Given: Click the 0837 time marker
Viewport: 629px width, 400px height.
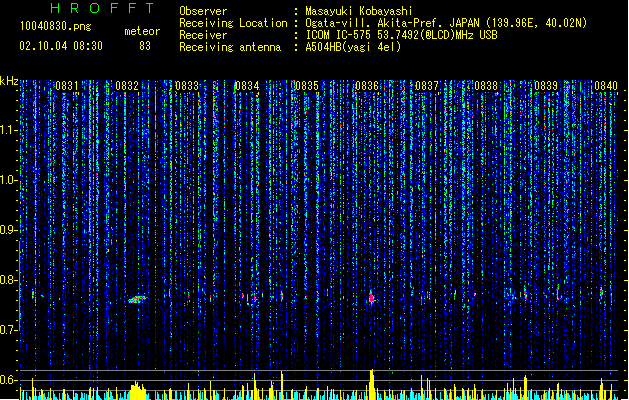Looking at the screenshot, I should click(427, 86).
